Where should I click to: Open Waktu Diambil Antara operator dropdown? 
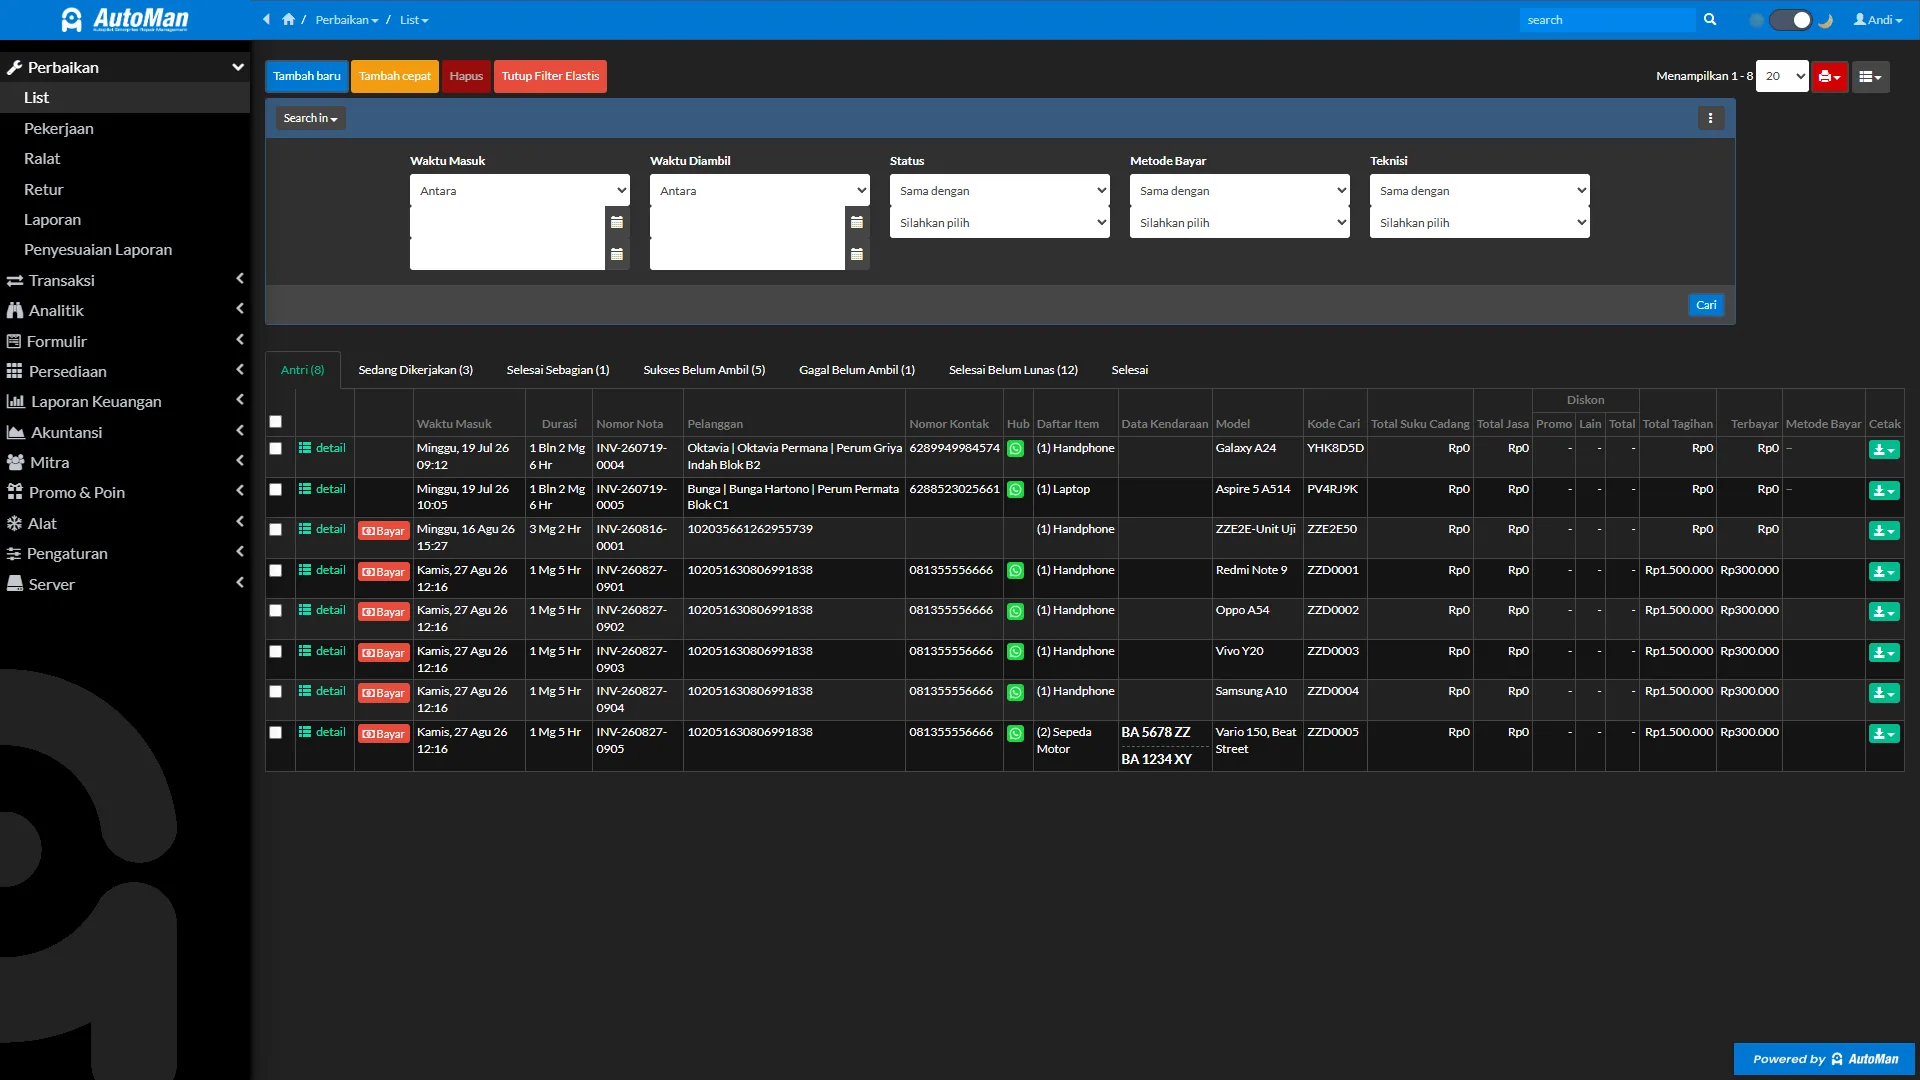click(760, 191)
